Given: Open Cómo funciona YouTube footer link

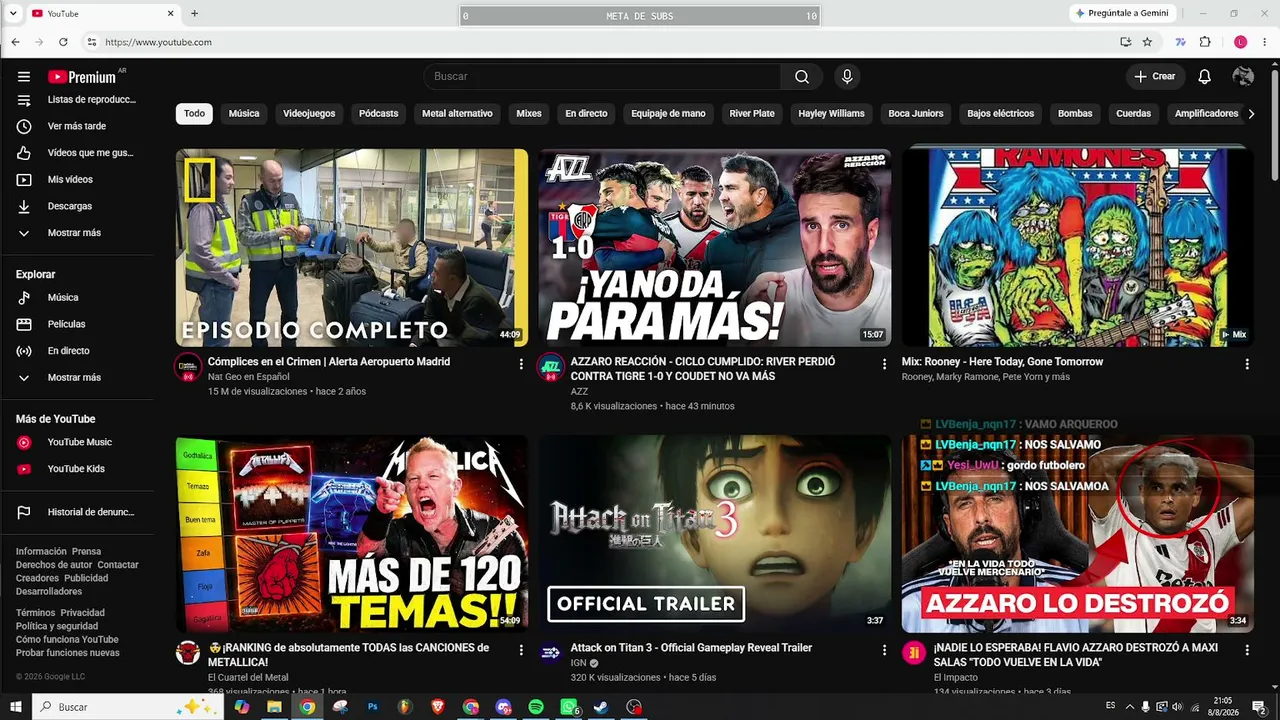Looking at the screenshot, I should [67, 640].
